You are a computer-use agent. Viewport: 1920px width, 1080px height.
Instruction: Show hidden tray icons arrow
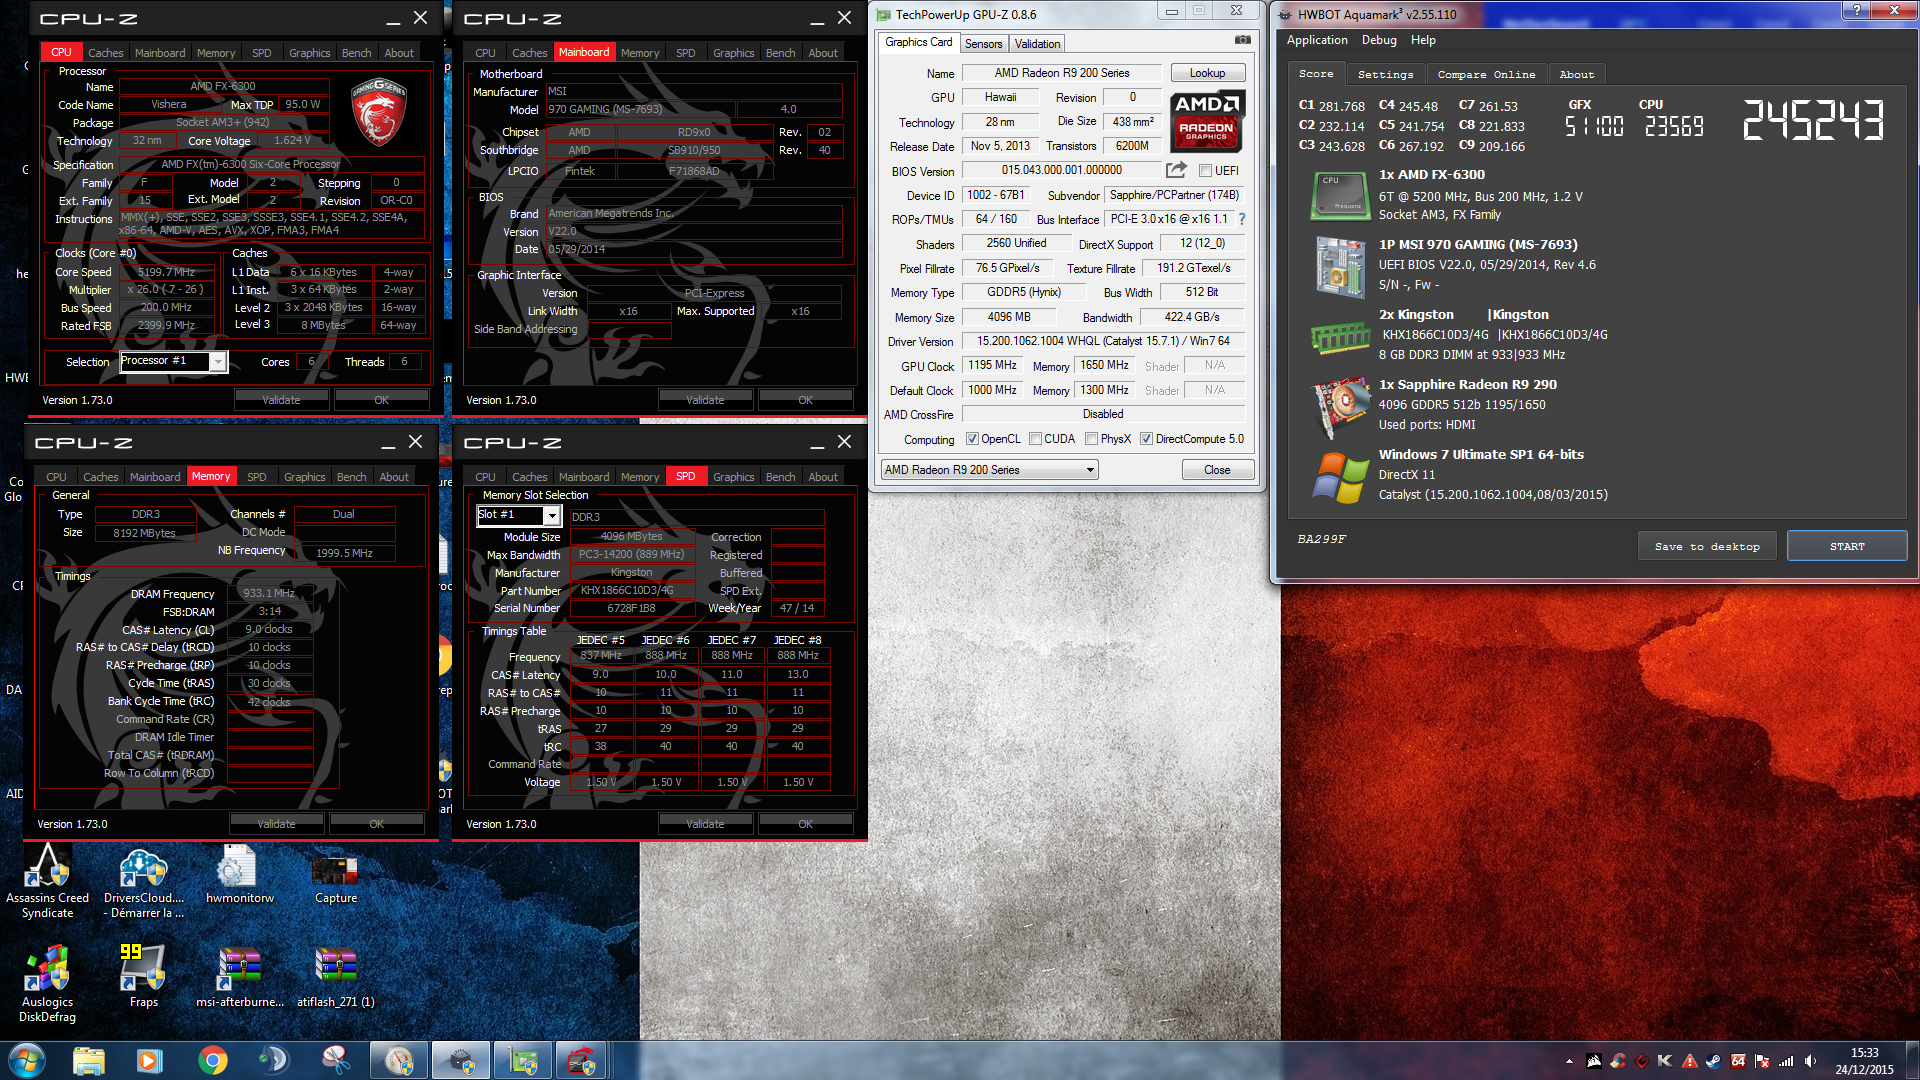pyautogui.click(x=1569, y=1061)
